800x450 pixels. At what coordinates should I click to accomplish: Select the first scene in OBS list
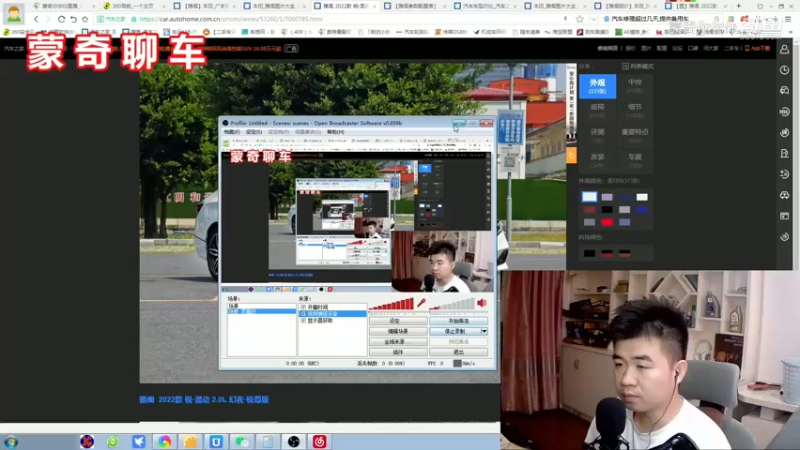261,306
